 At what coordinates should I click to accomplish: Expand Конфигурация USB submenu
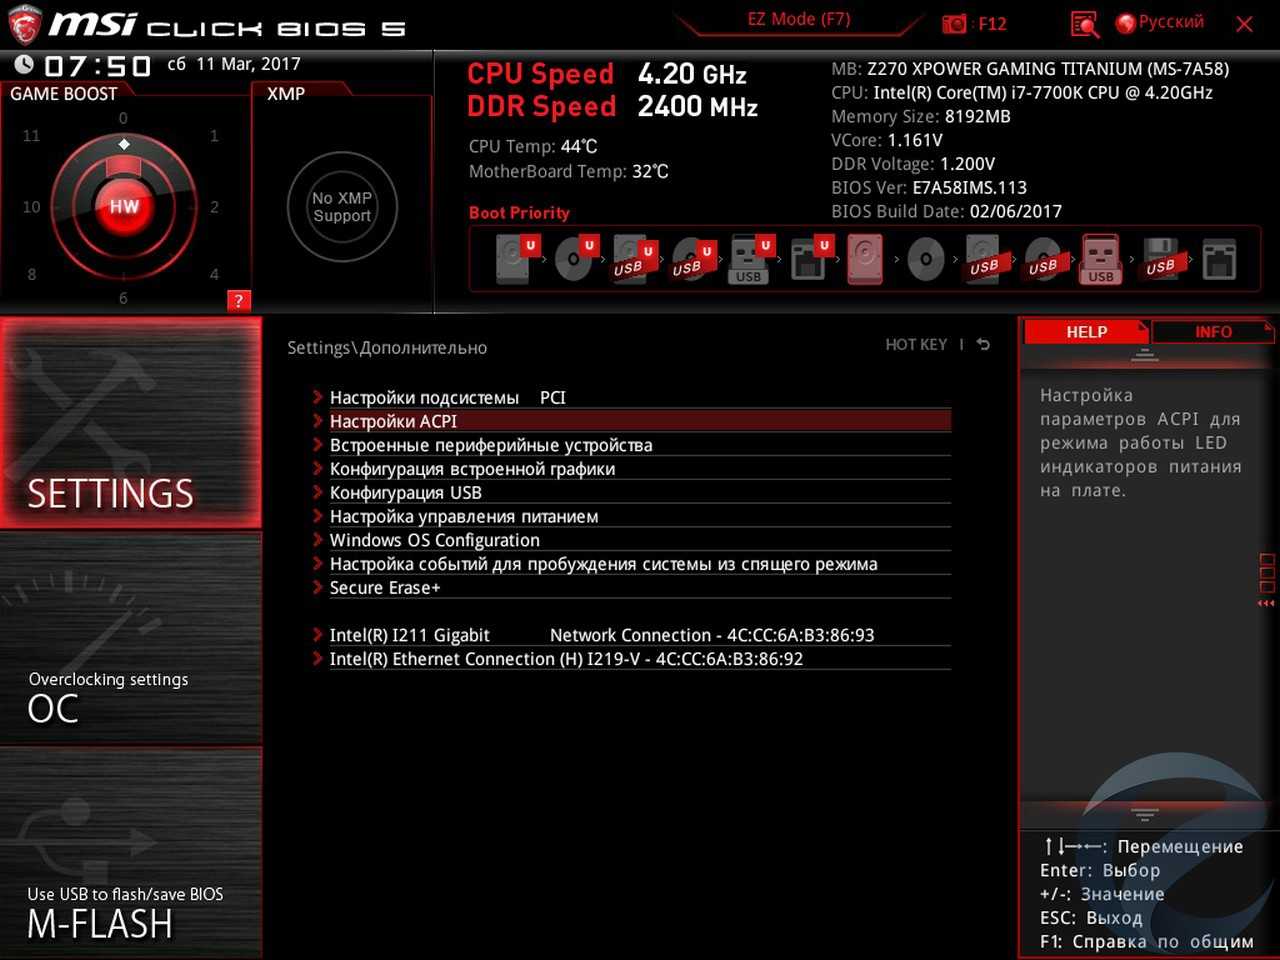405,493
